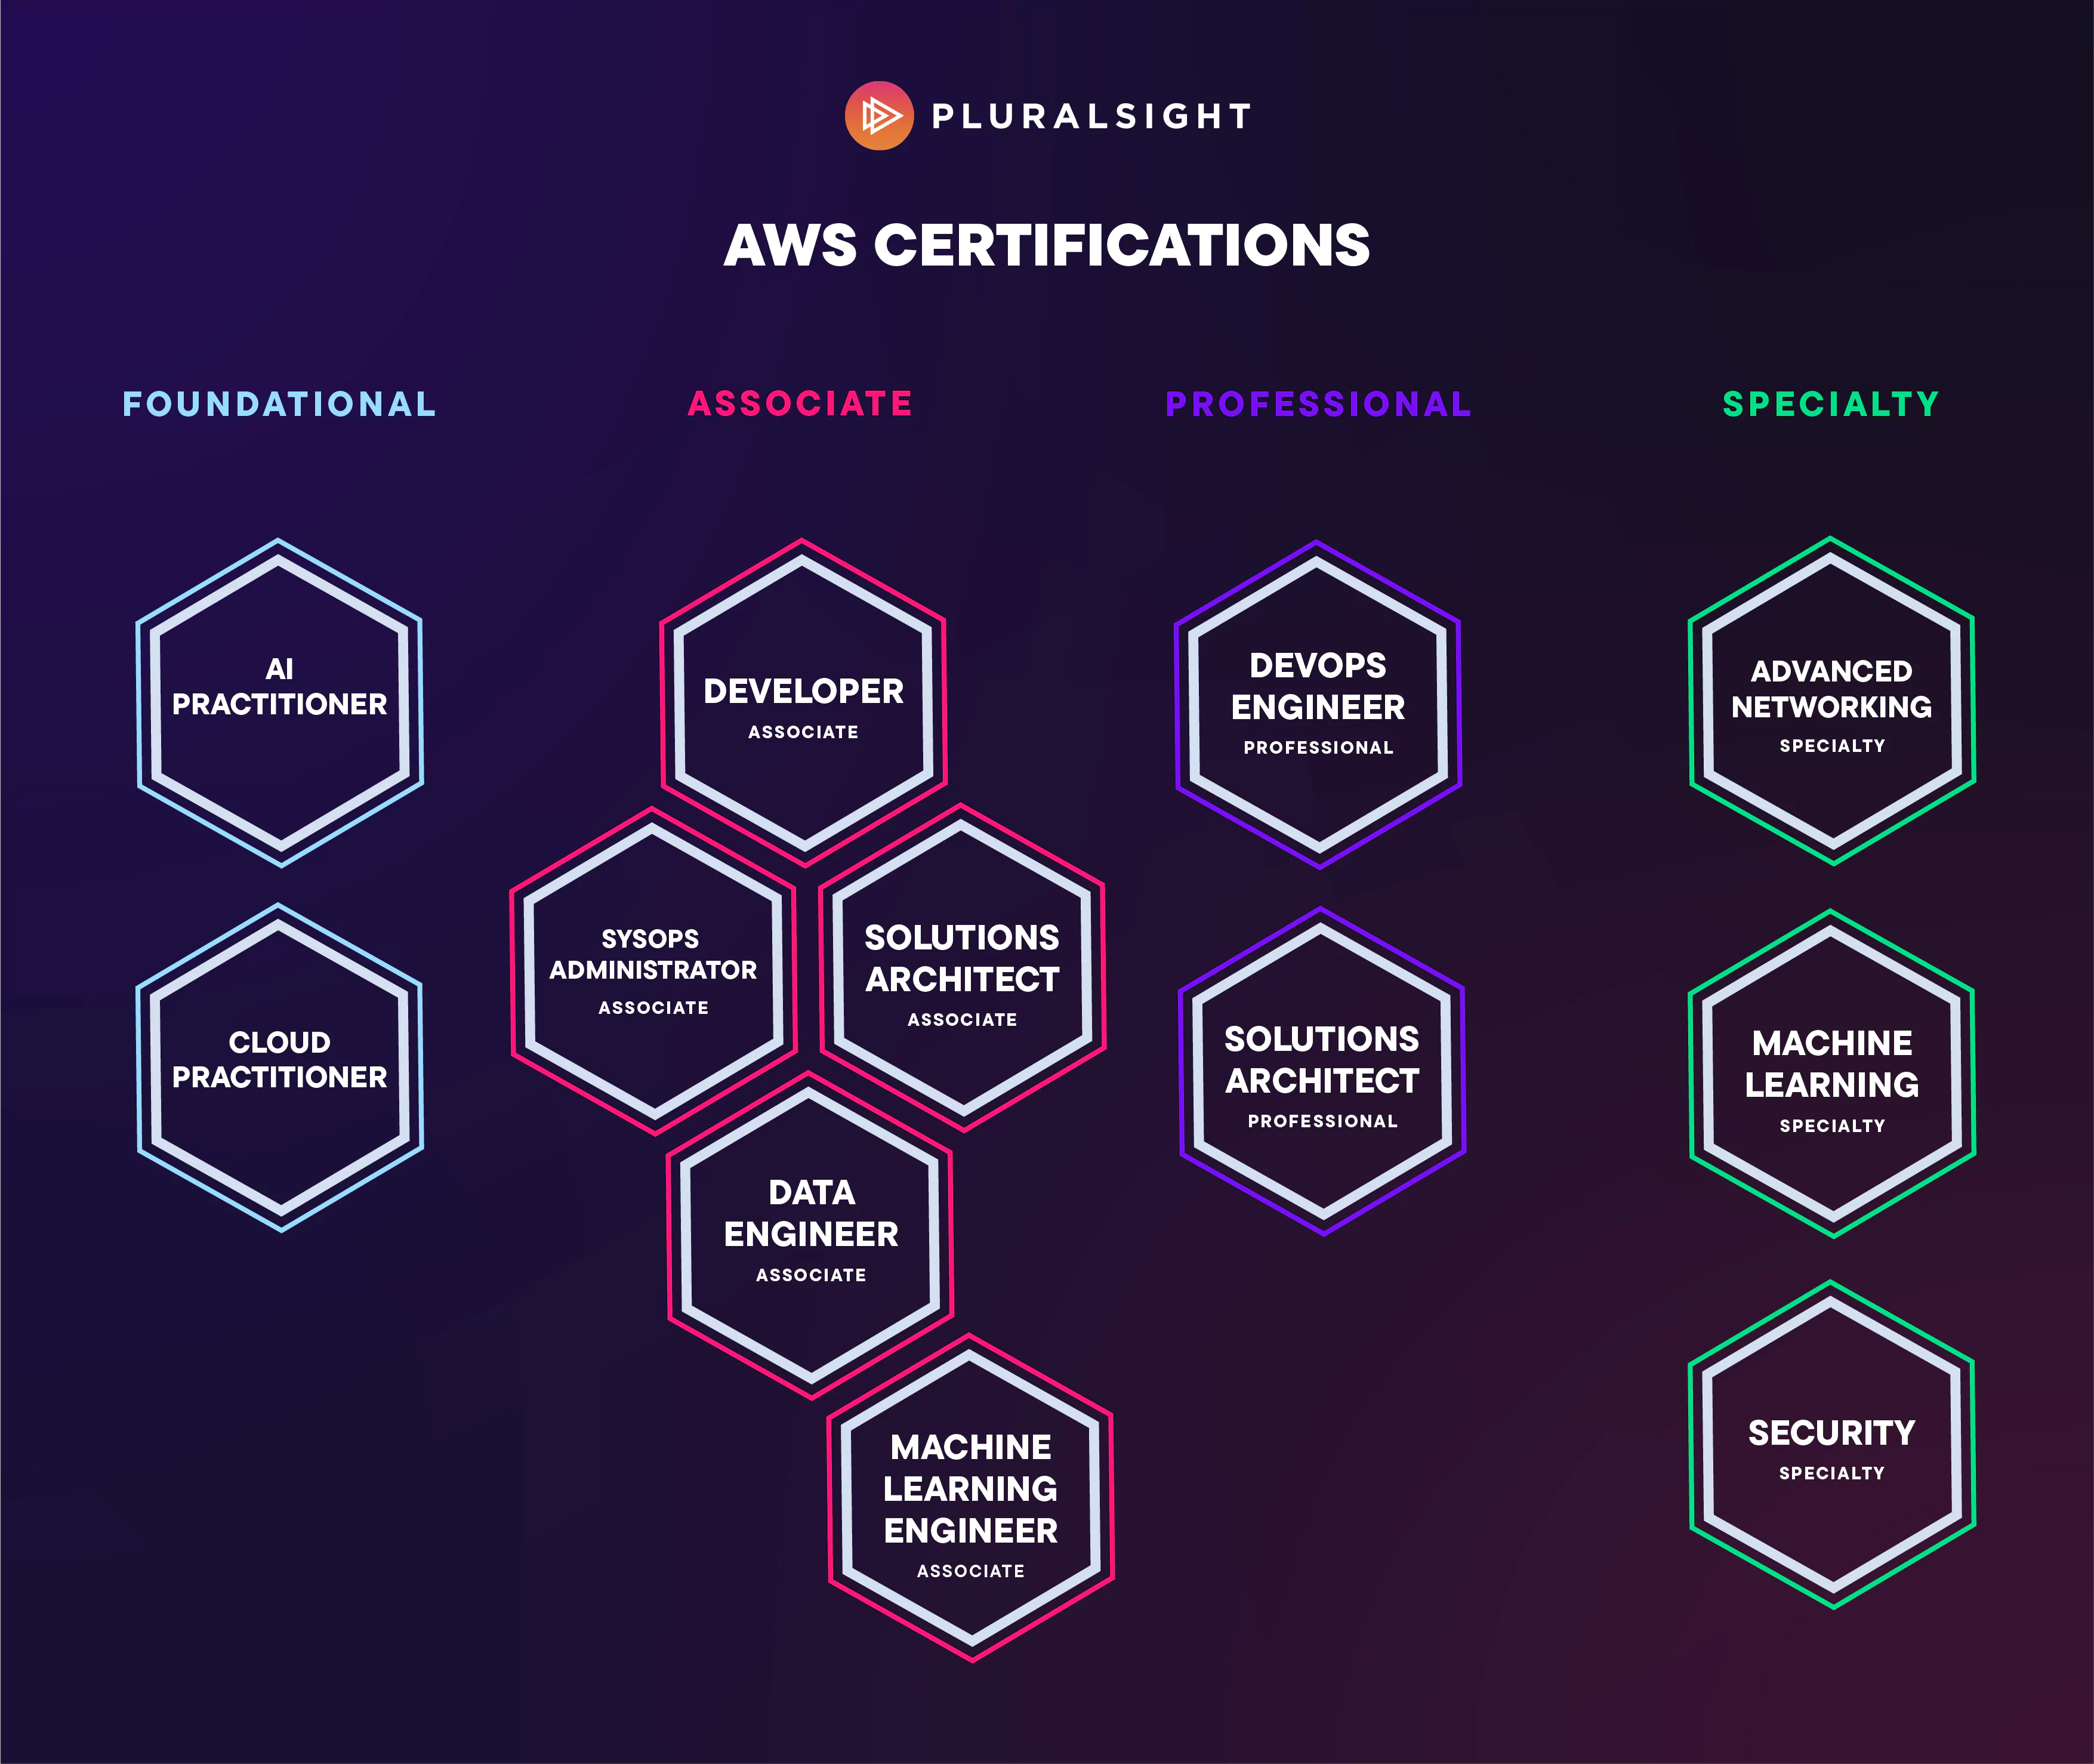Open the Security Specialty hexagon badge
The height and width of the screenshot is (1764, 2094).
(x=1832, y=1445)
